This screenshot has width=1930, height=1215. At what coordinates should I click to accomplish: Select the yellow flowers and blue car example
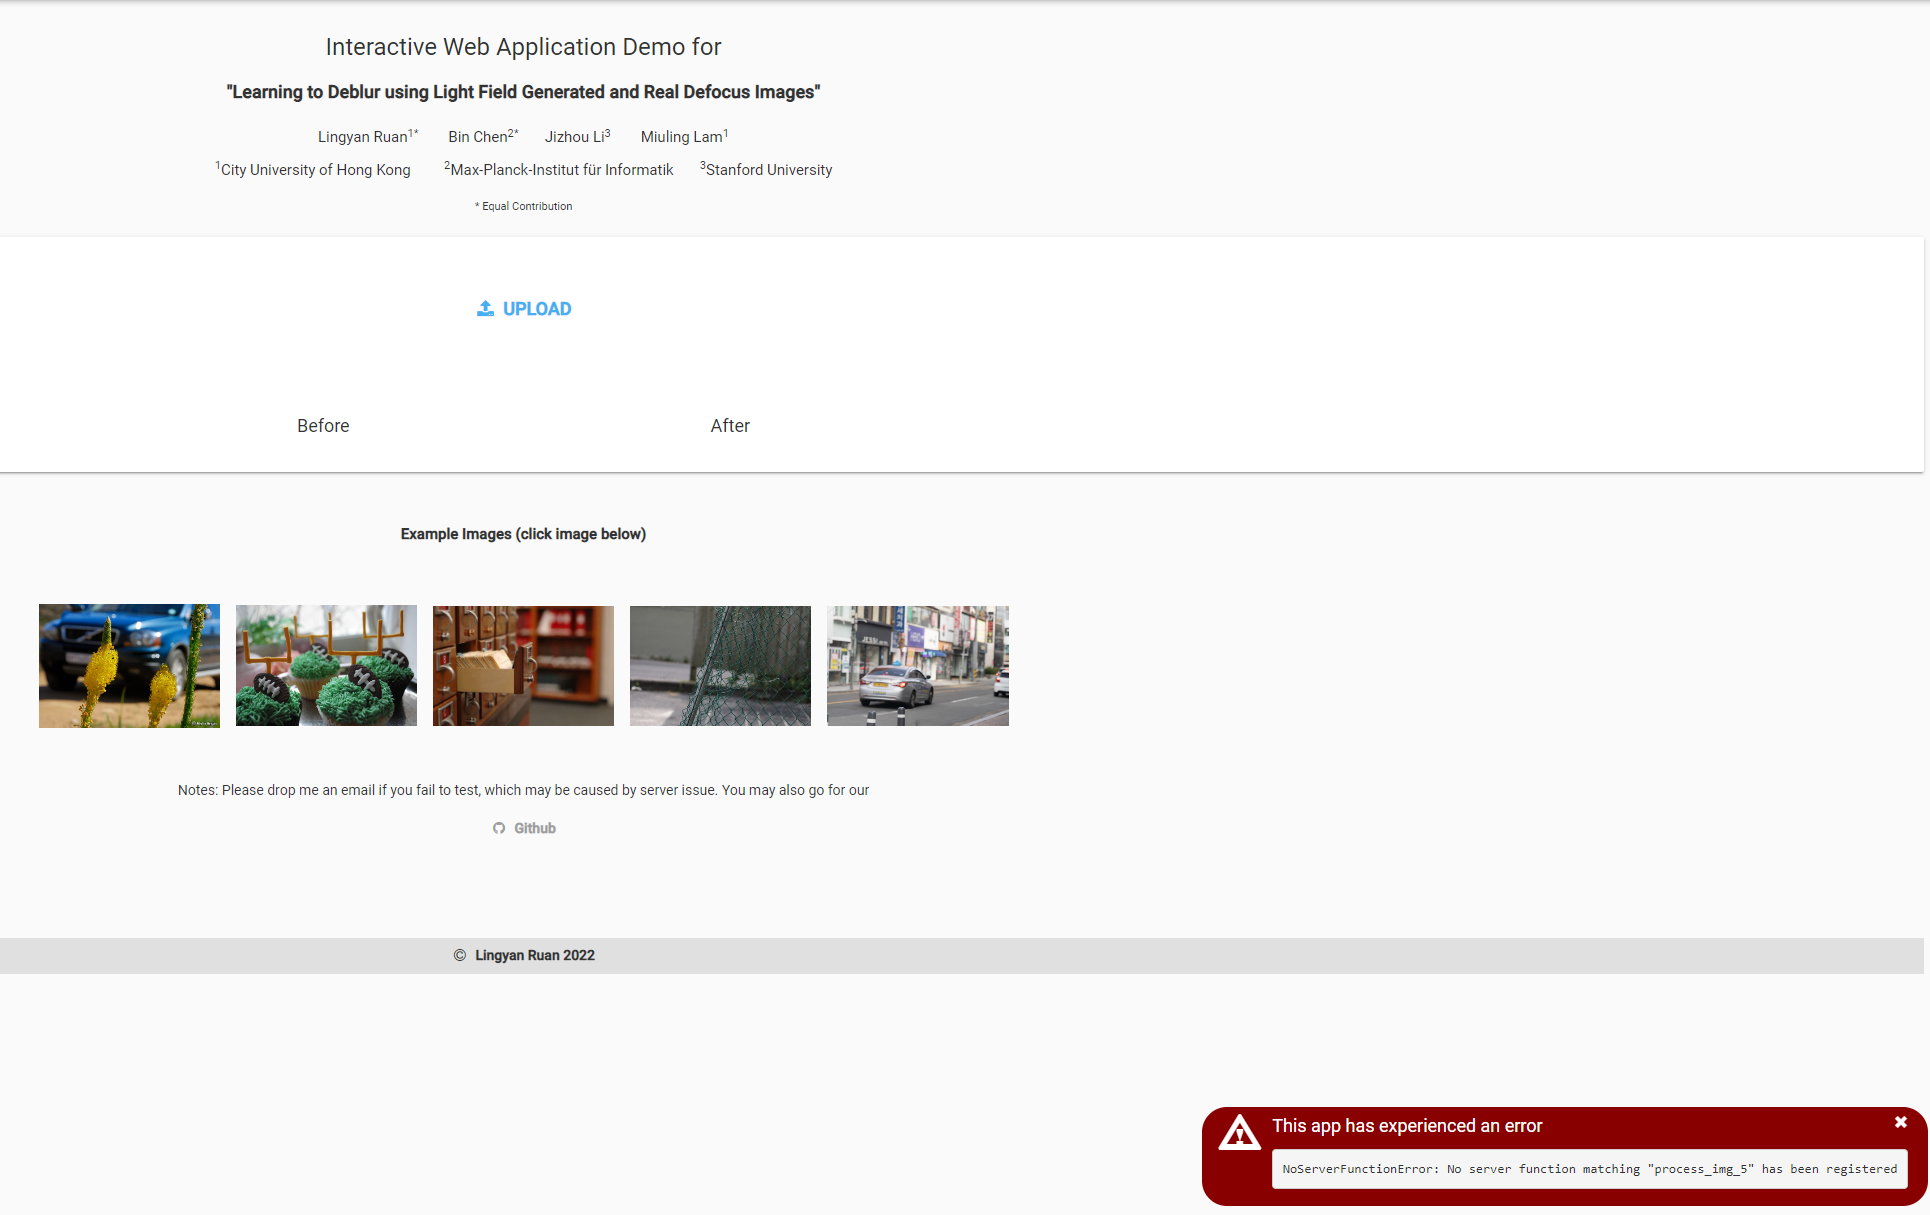[x=129, y=666]
